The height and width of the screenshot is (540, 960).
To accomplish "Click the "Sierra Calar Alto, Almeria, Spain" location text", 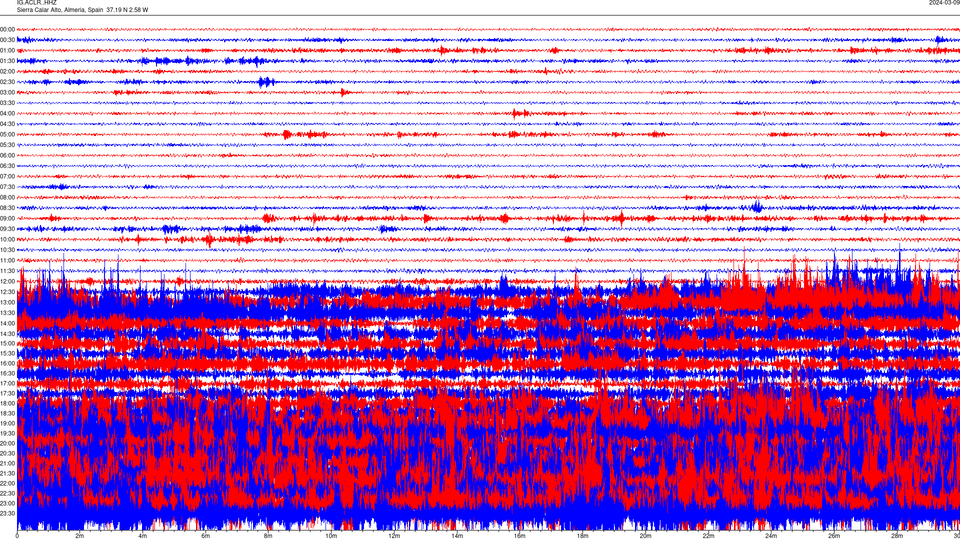I will coord(60,10).
